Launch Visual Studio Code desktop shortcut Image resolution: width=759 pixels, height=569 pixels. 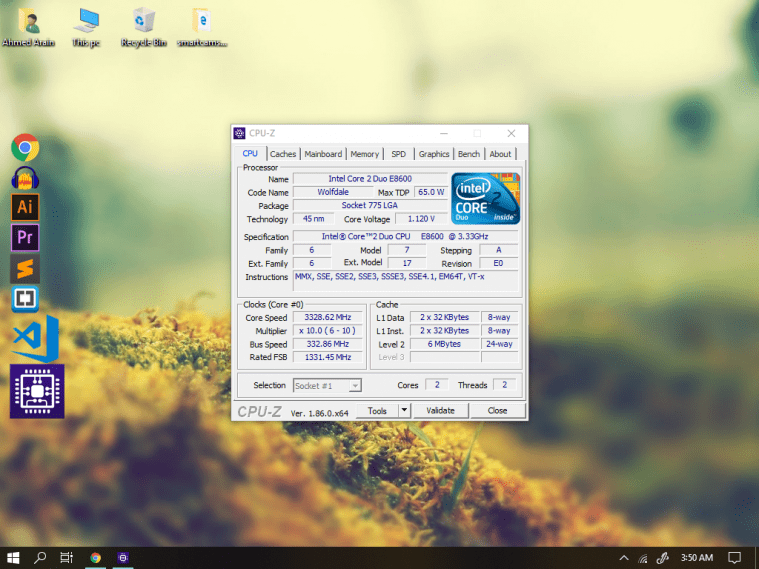tap(36, 339)
